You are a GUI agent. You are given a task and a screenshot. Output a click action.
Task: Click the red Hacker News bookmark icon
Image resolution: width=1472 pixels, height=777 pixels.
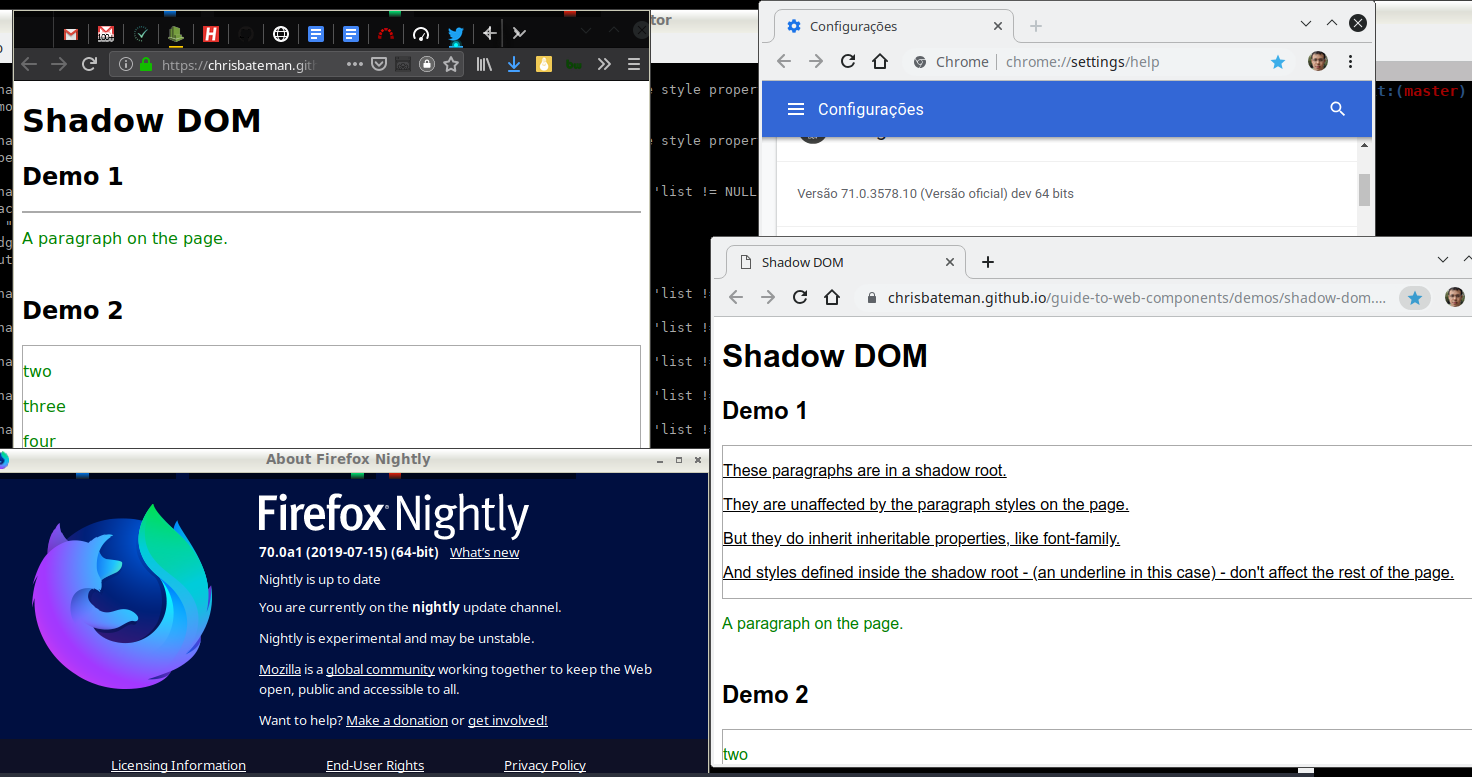click(x=211, y=33)
